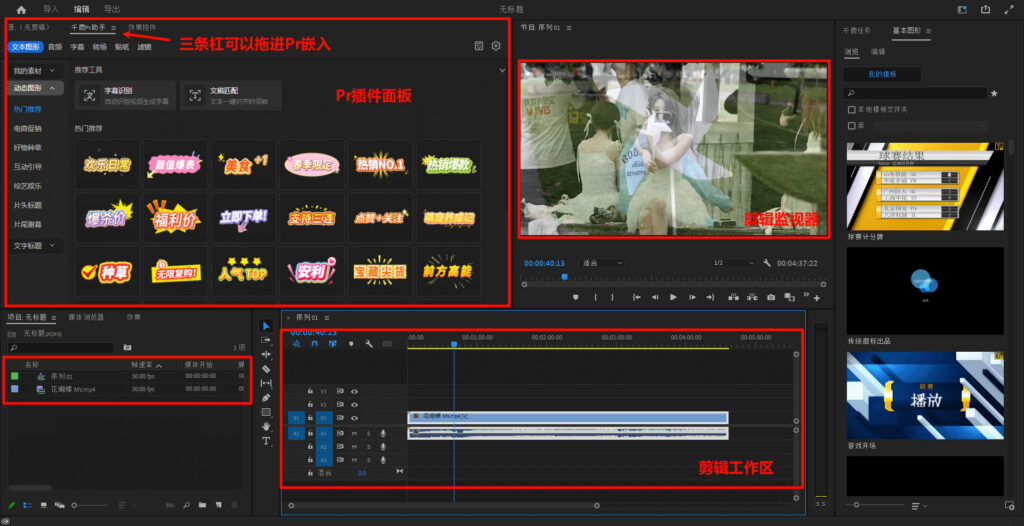
Task: Switch to the 导入 workspace tab
Action: pyautogui.click(x=50, y=9)
